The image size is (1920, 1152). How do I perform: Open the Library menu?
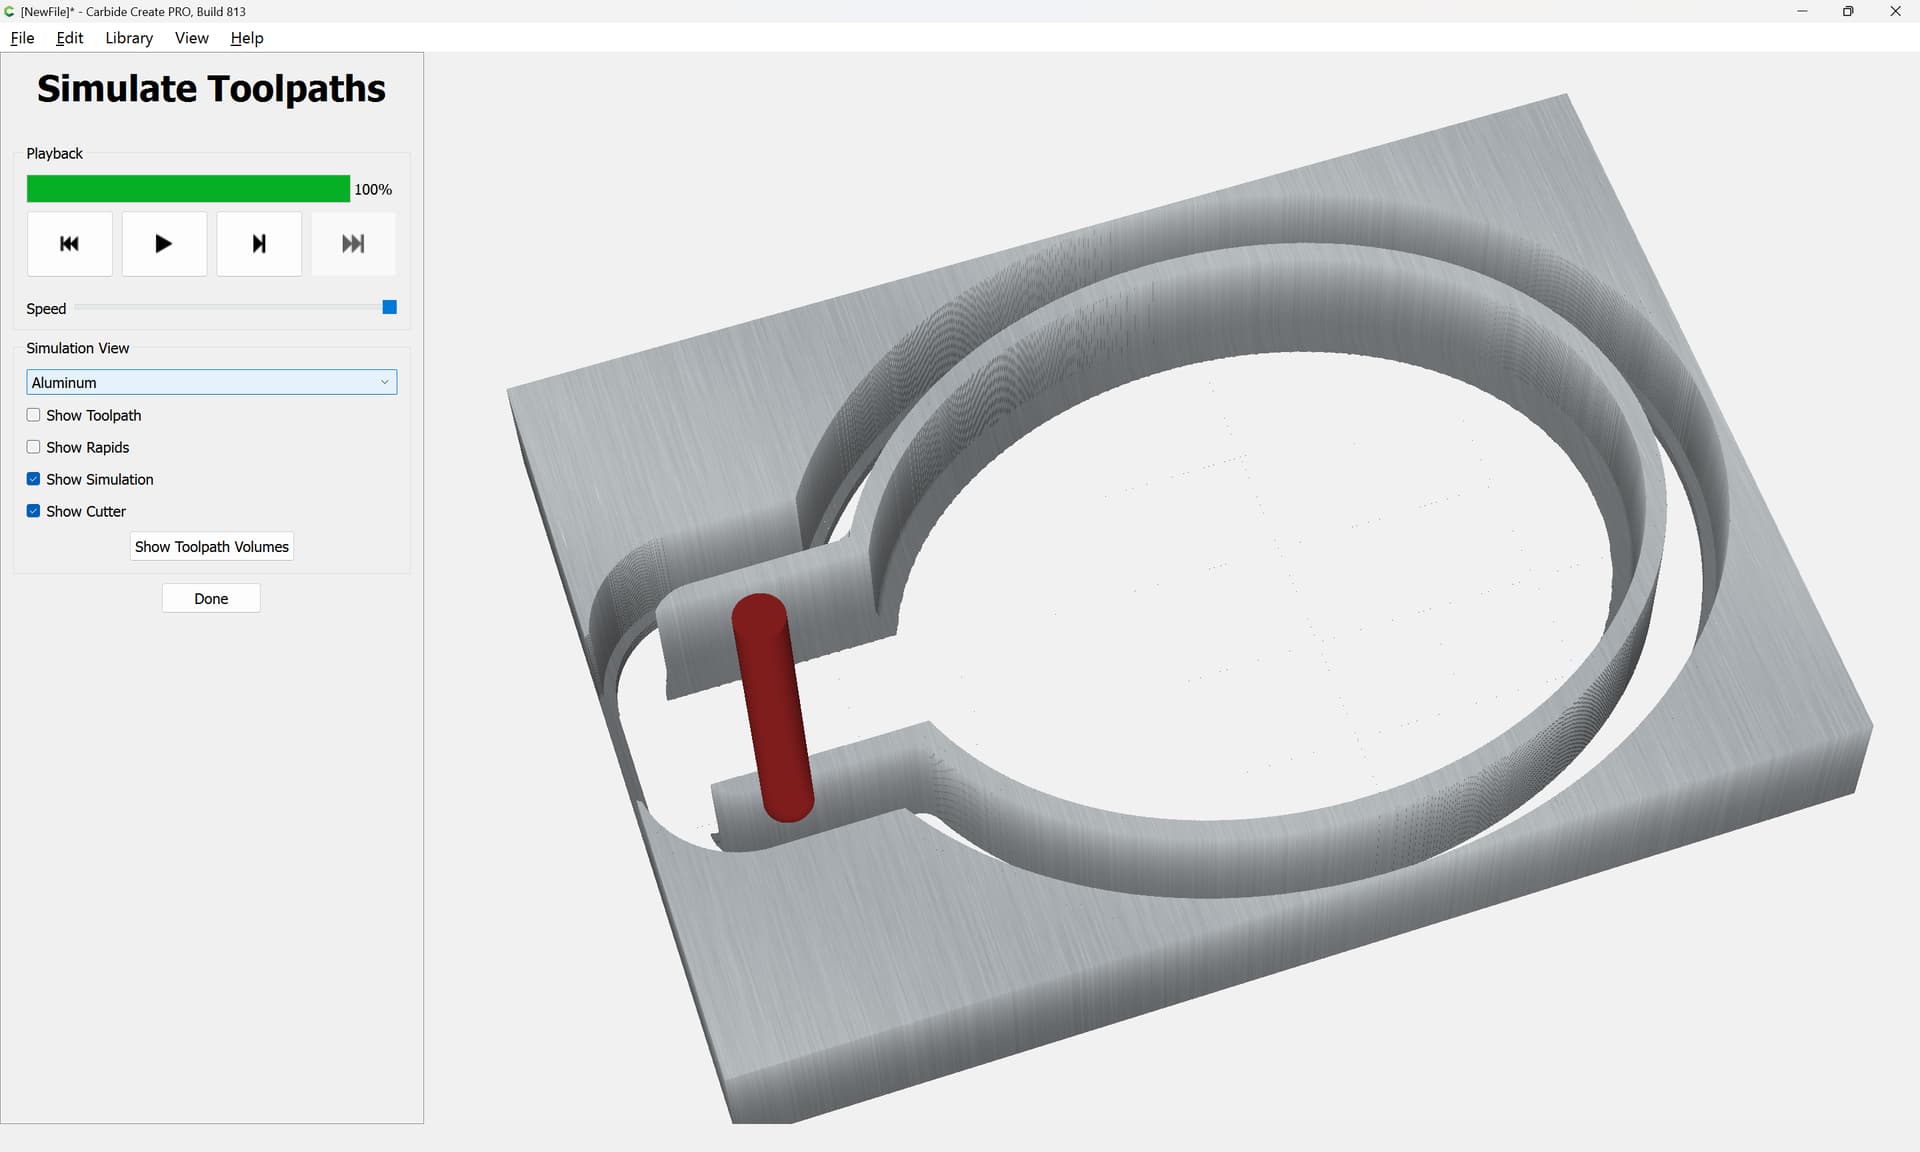[129, 38]
